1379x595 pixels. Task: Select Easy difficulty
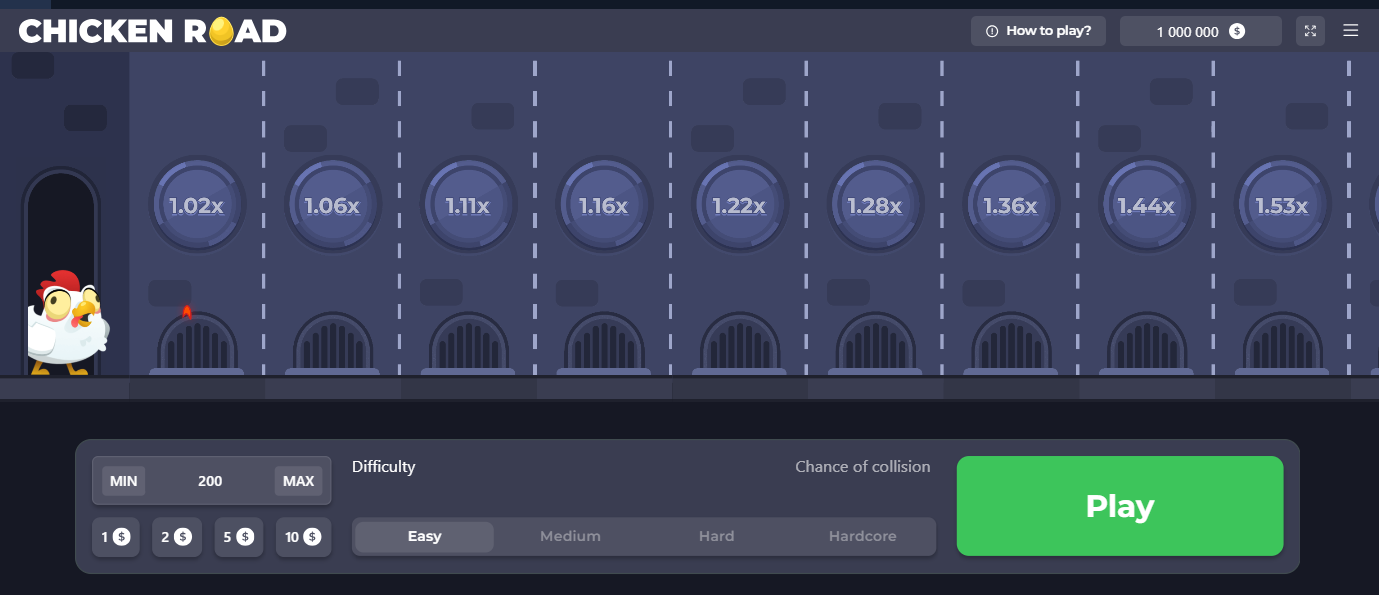pyautogui.click(x=424, y=537)
